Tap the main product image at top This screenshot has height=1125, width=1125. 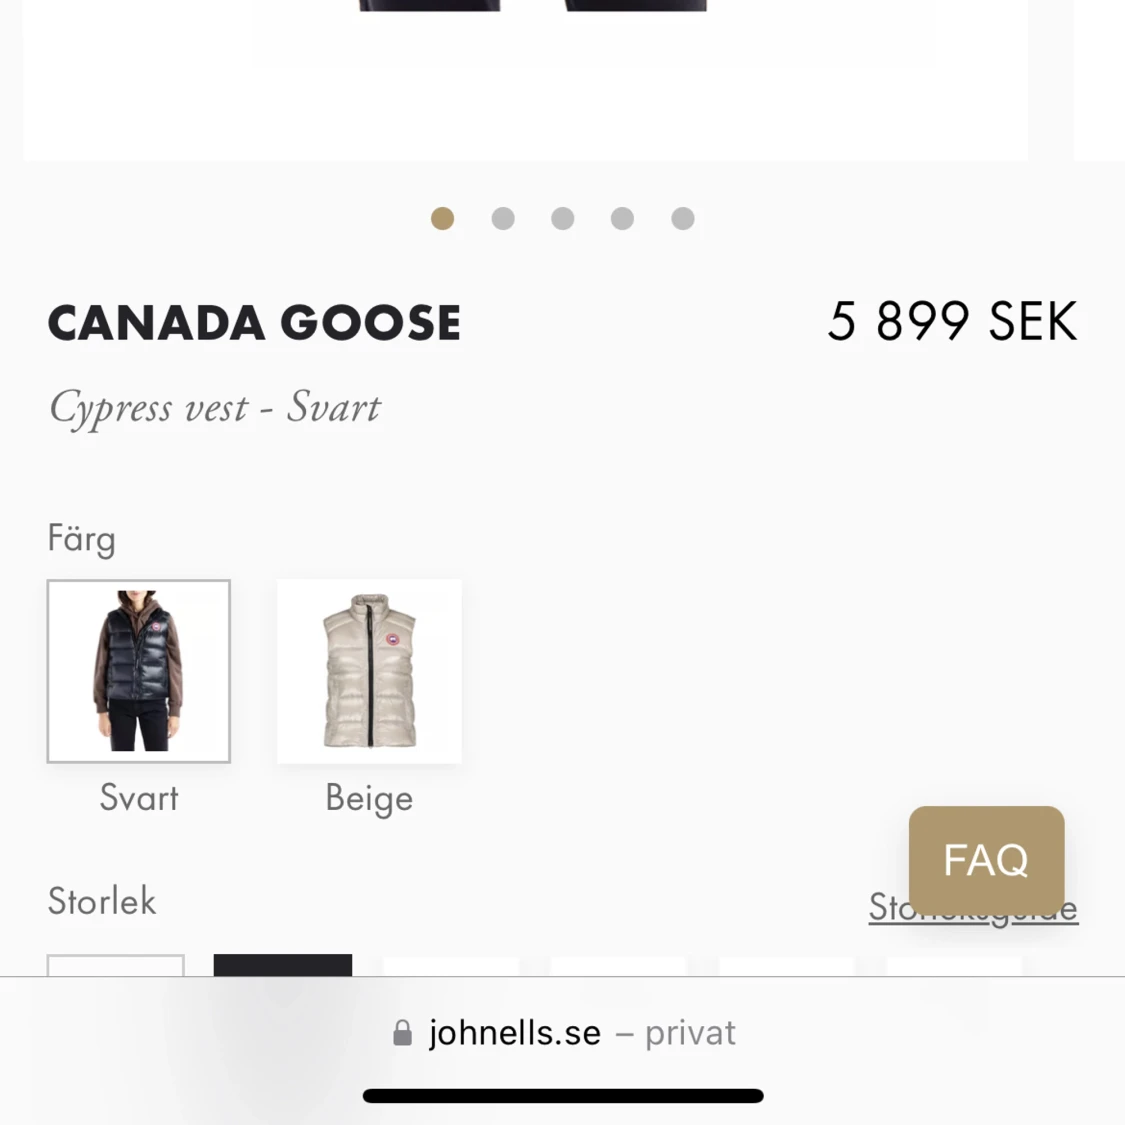point(525,80)
